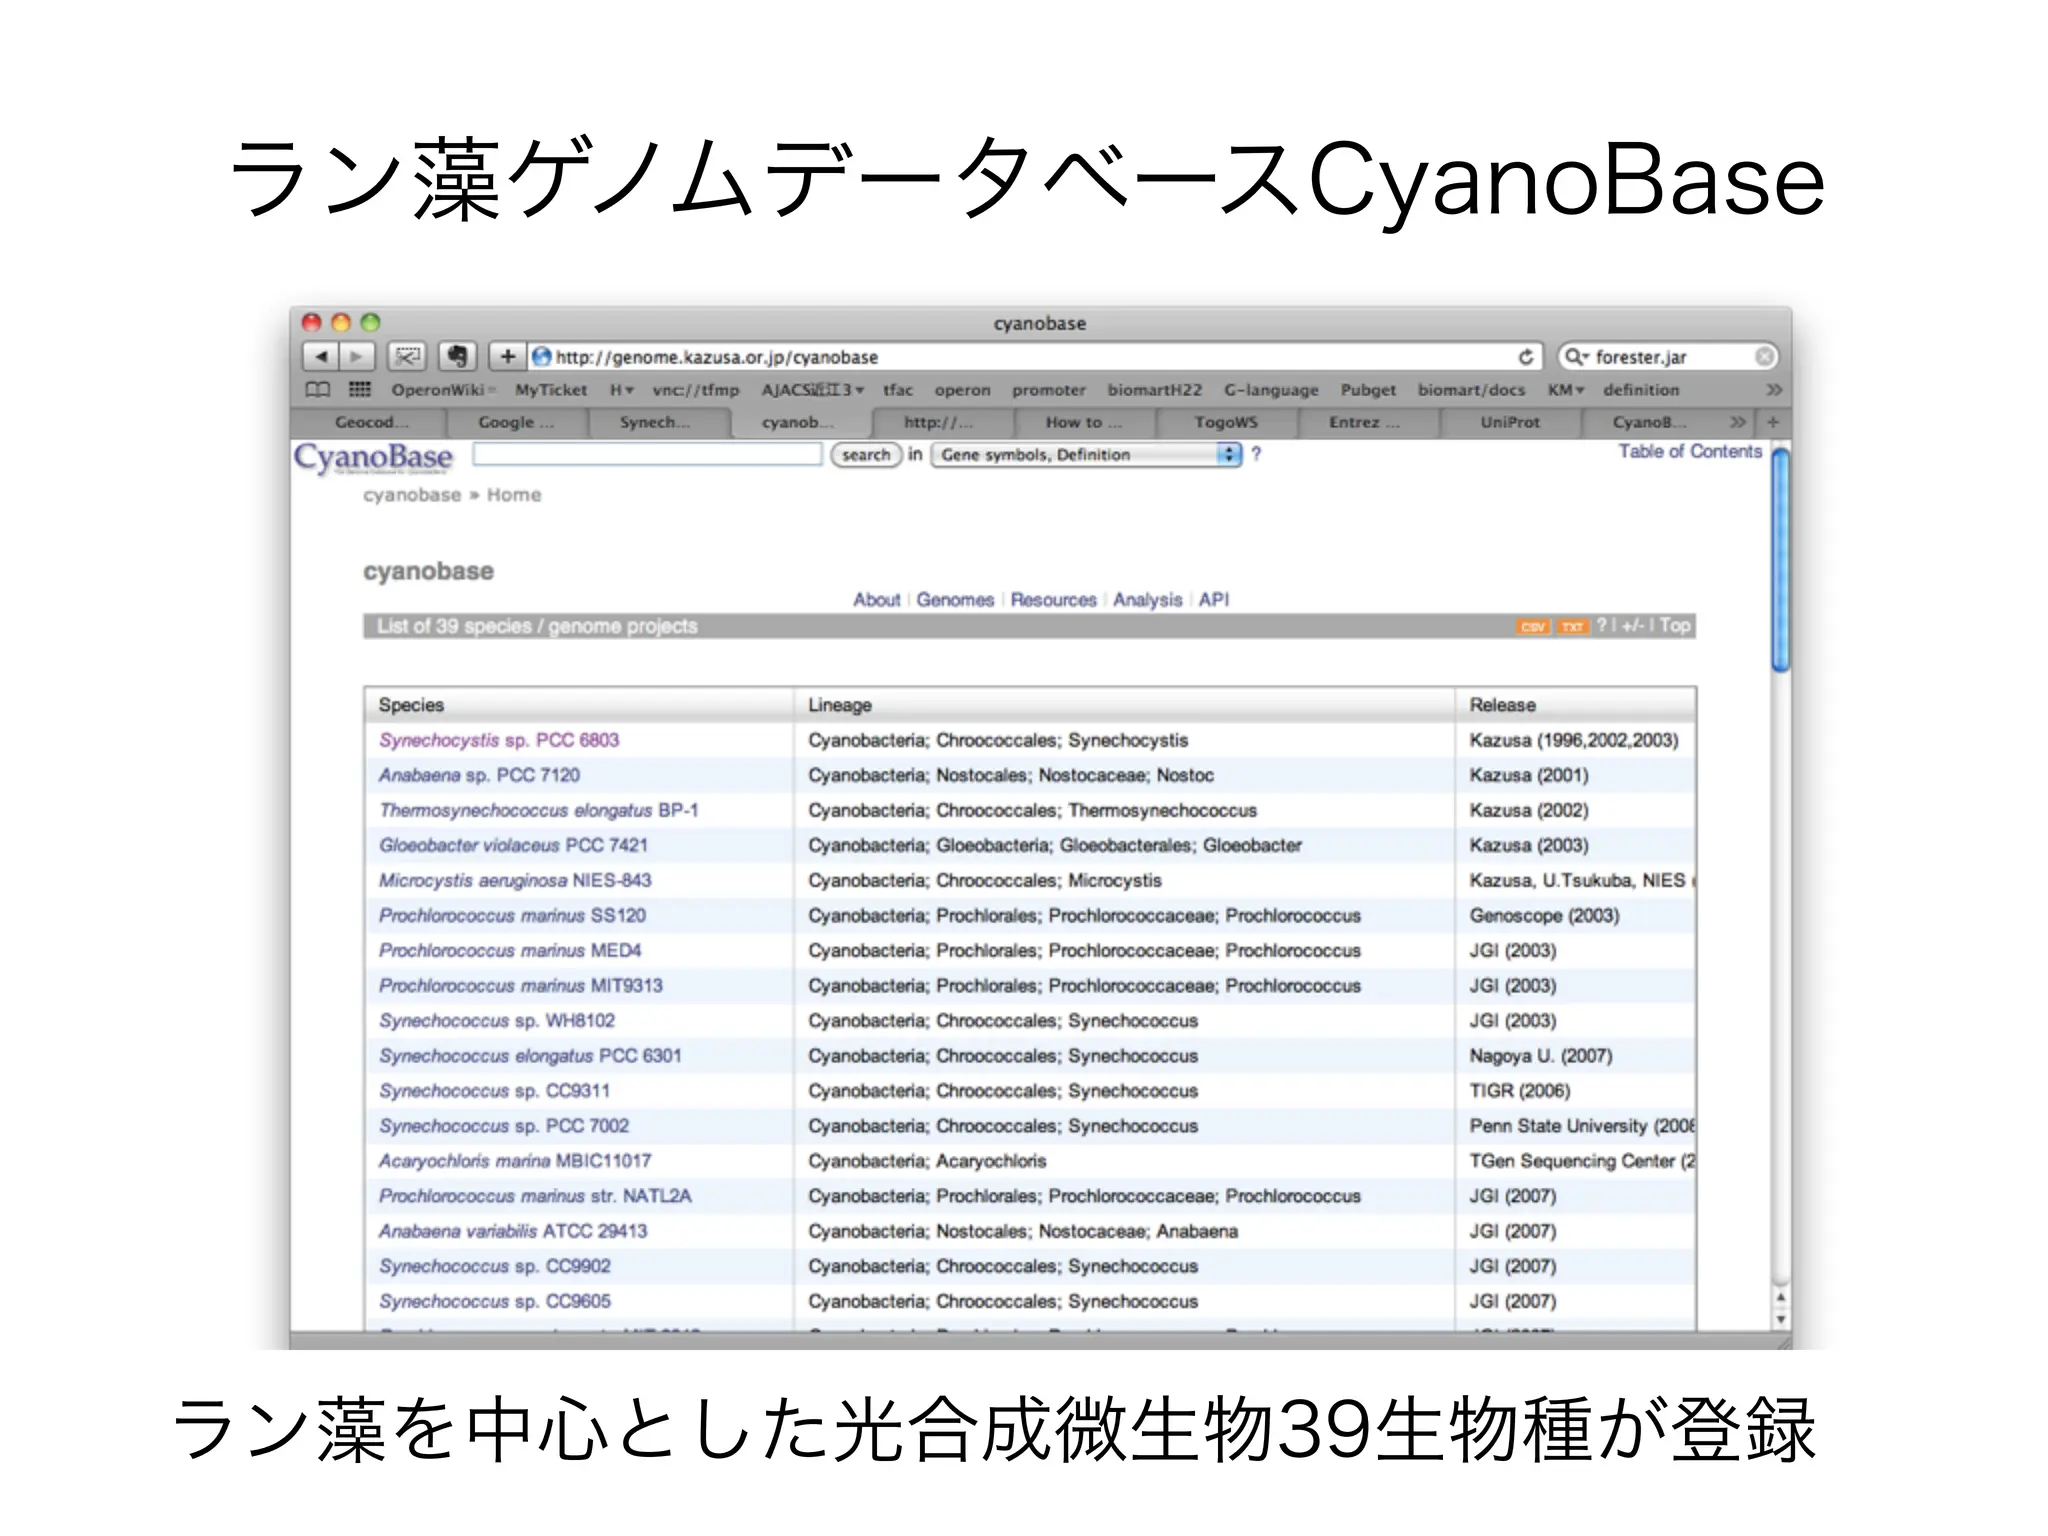2048x1536 pixels.
Task: Expand the H bookmarks folder
Action: (x=621, y=390)
